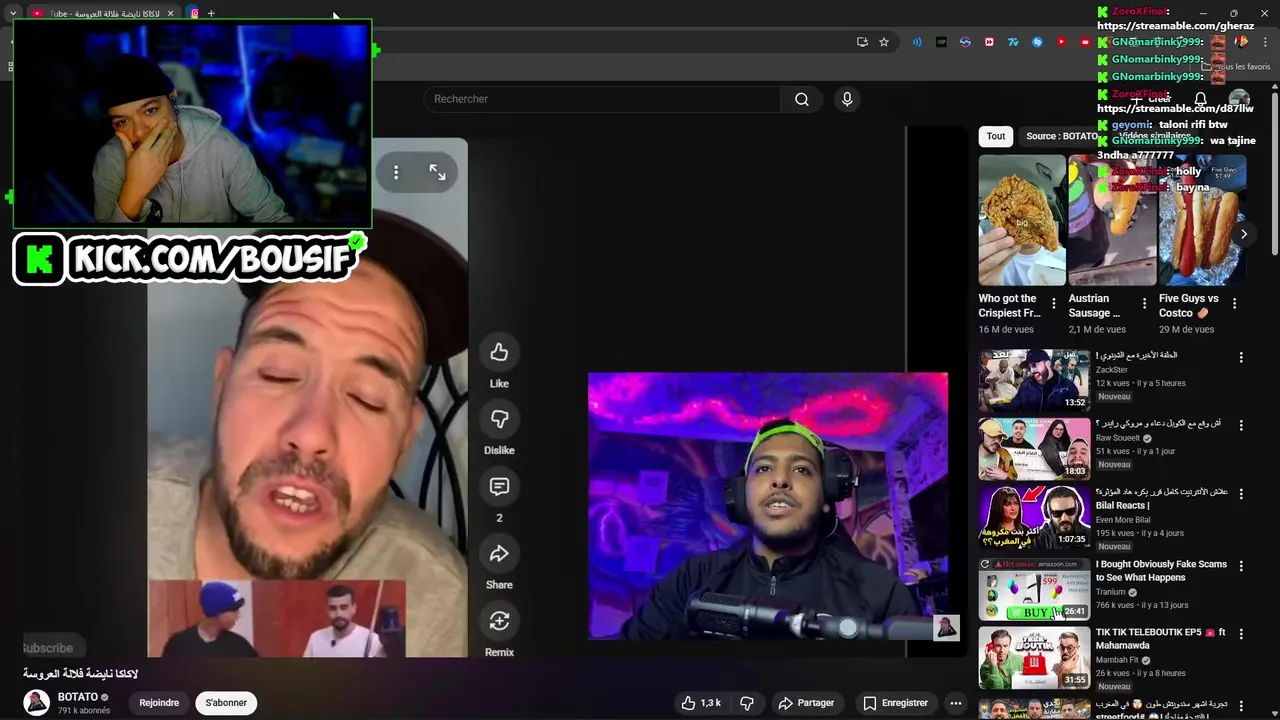Switch to the Instagram tab
This screenshot has width=1280, height=720.
tap(194, 13)
